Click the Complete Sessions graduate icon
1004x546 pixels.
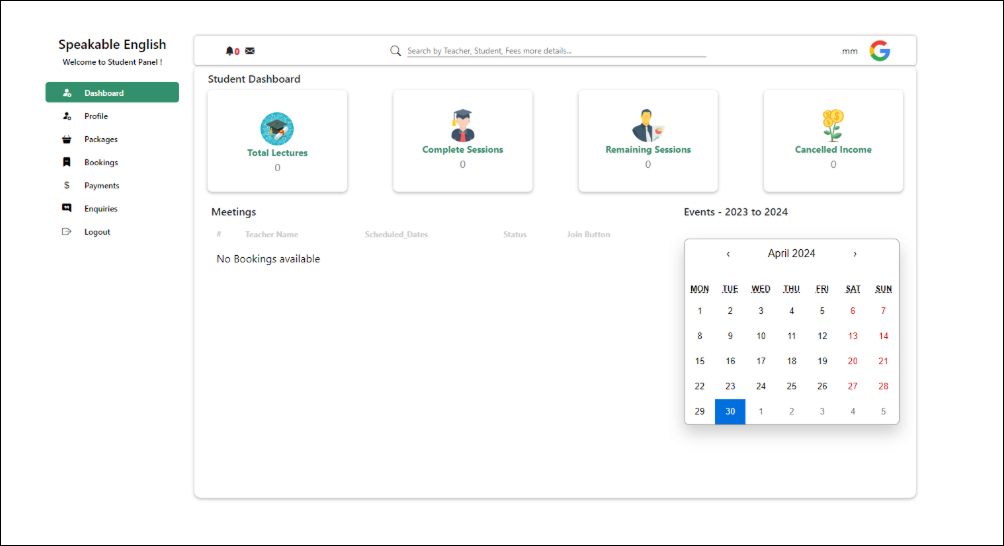462,125
